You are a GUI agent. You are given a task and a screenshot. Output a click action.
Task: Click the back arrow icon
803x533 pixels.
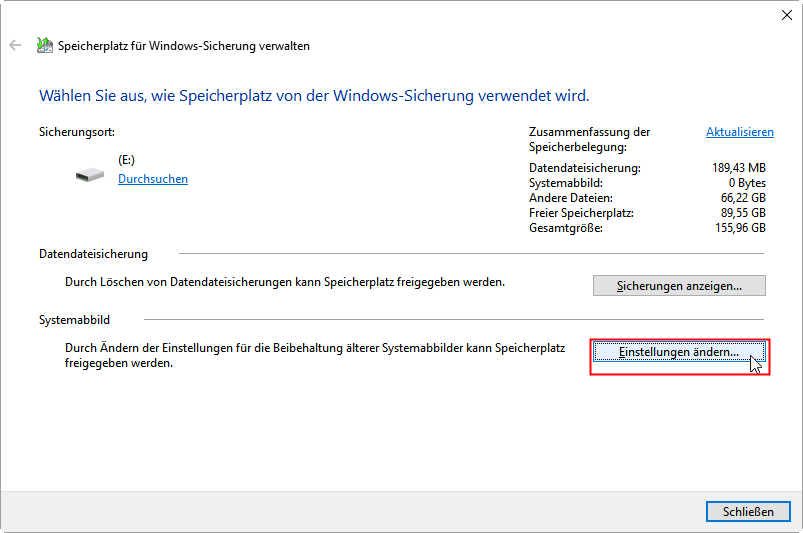[x=15, y=46]
